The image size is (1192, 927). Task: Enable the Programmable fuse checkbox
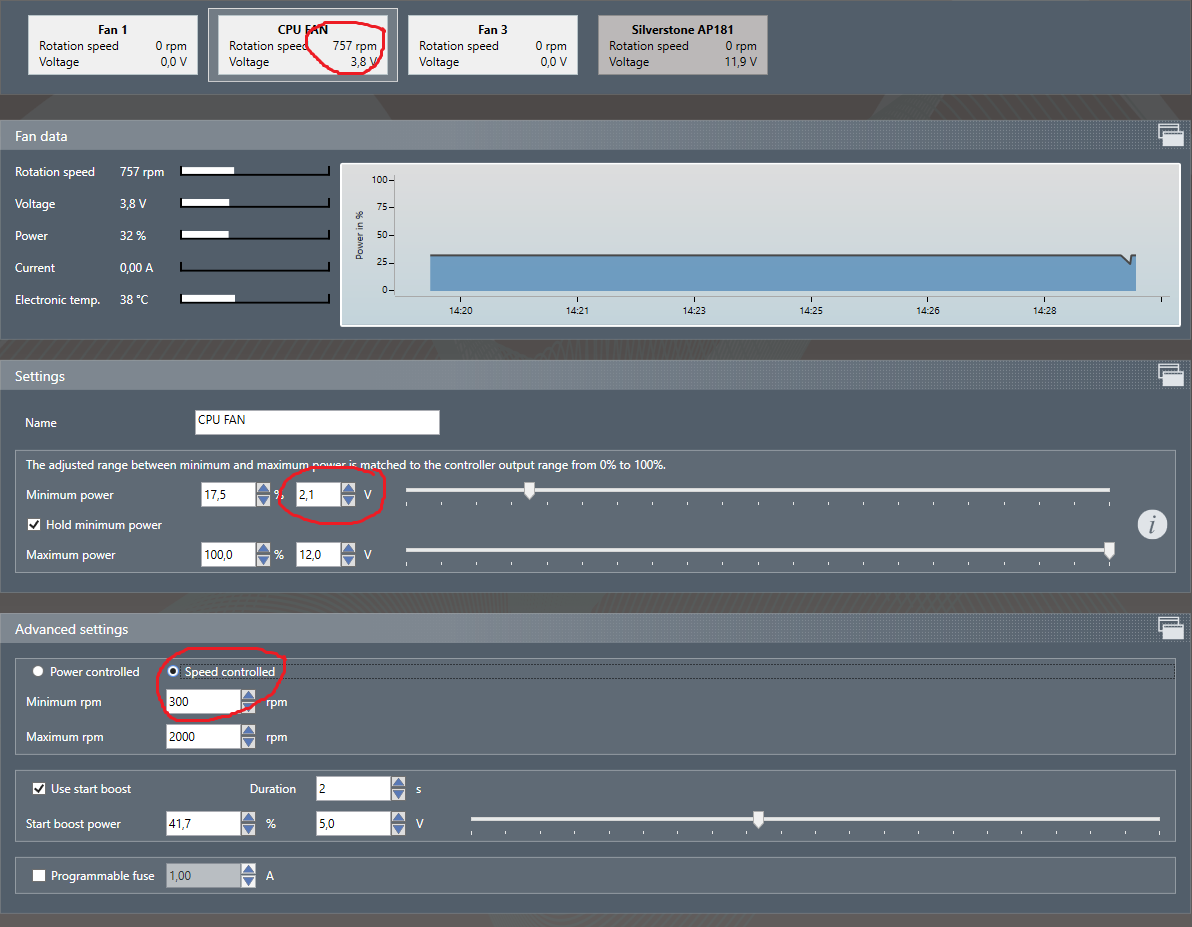[39, 876]
